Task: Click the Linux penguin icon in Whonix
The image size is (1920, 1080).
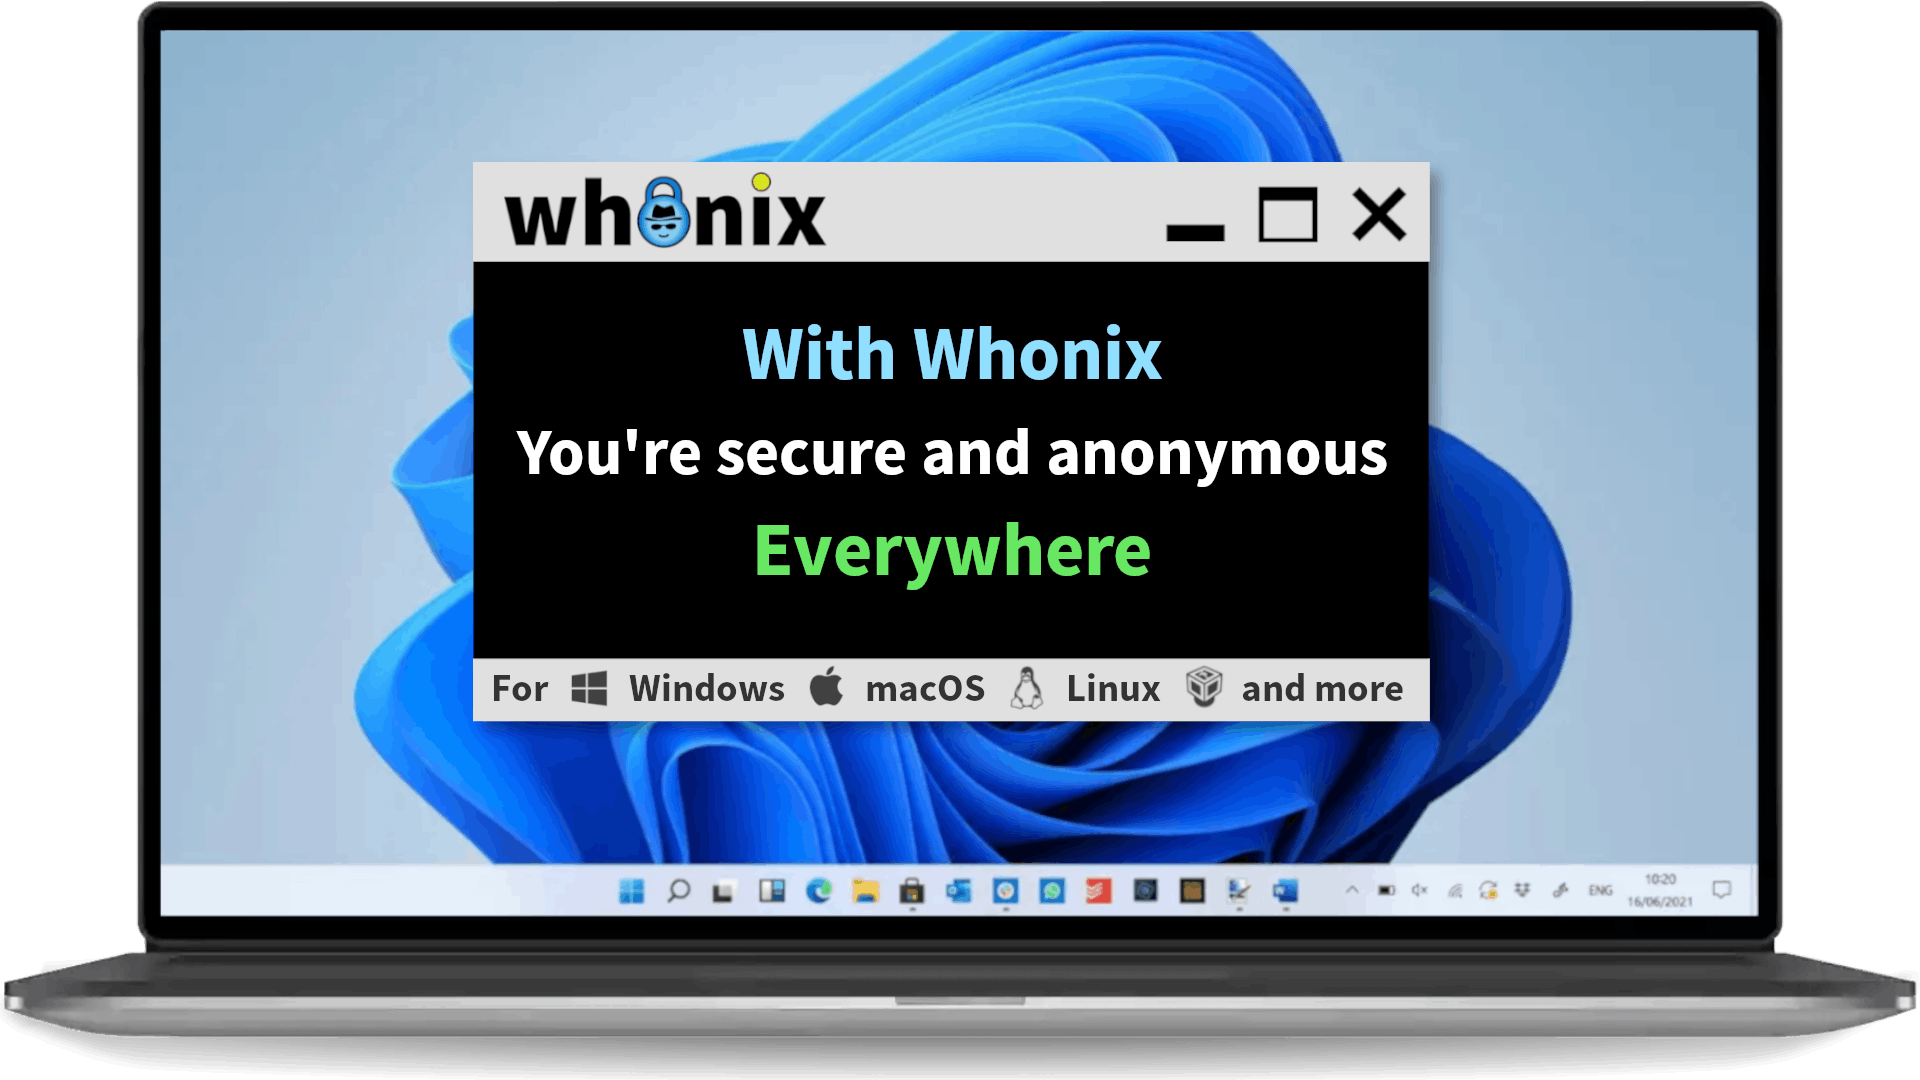Action: pyautogui.click(x=1027, y=687)
